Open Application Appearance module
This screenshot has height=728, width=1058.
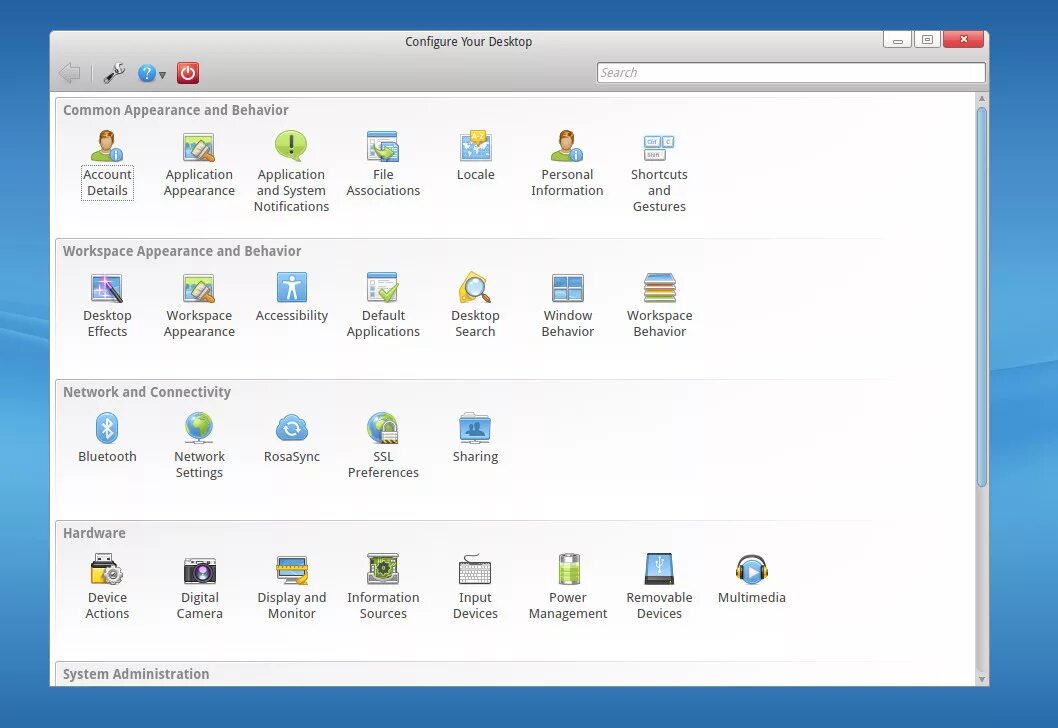tap(199, 165)
